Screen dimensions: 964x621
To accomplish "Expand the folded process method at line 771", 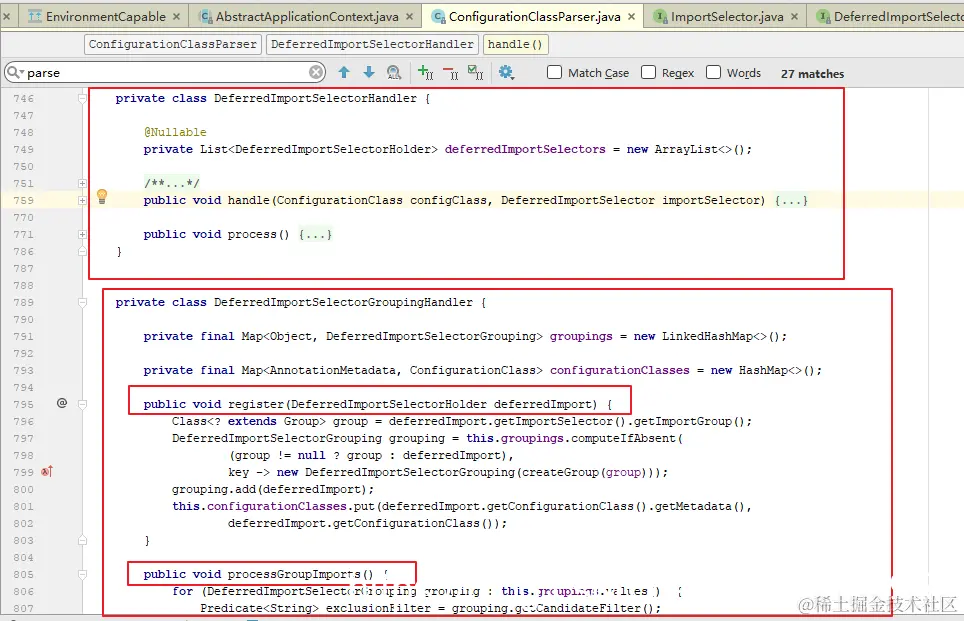I will 82,234.
